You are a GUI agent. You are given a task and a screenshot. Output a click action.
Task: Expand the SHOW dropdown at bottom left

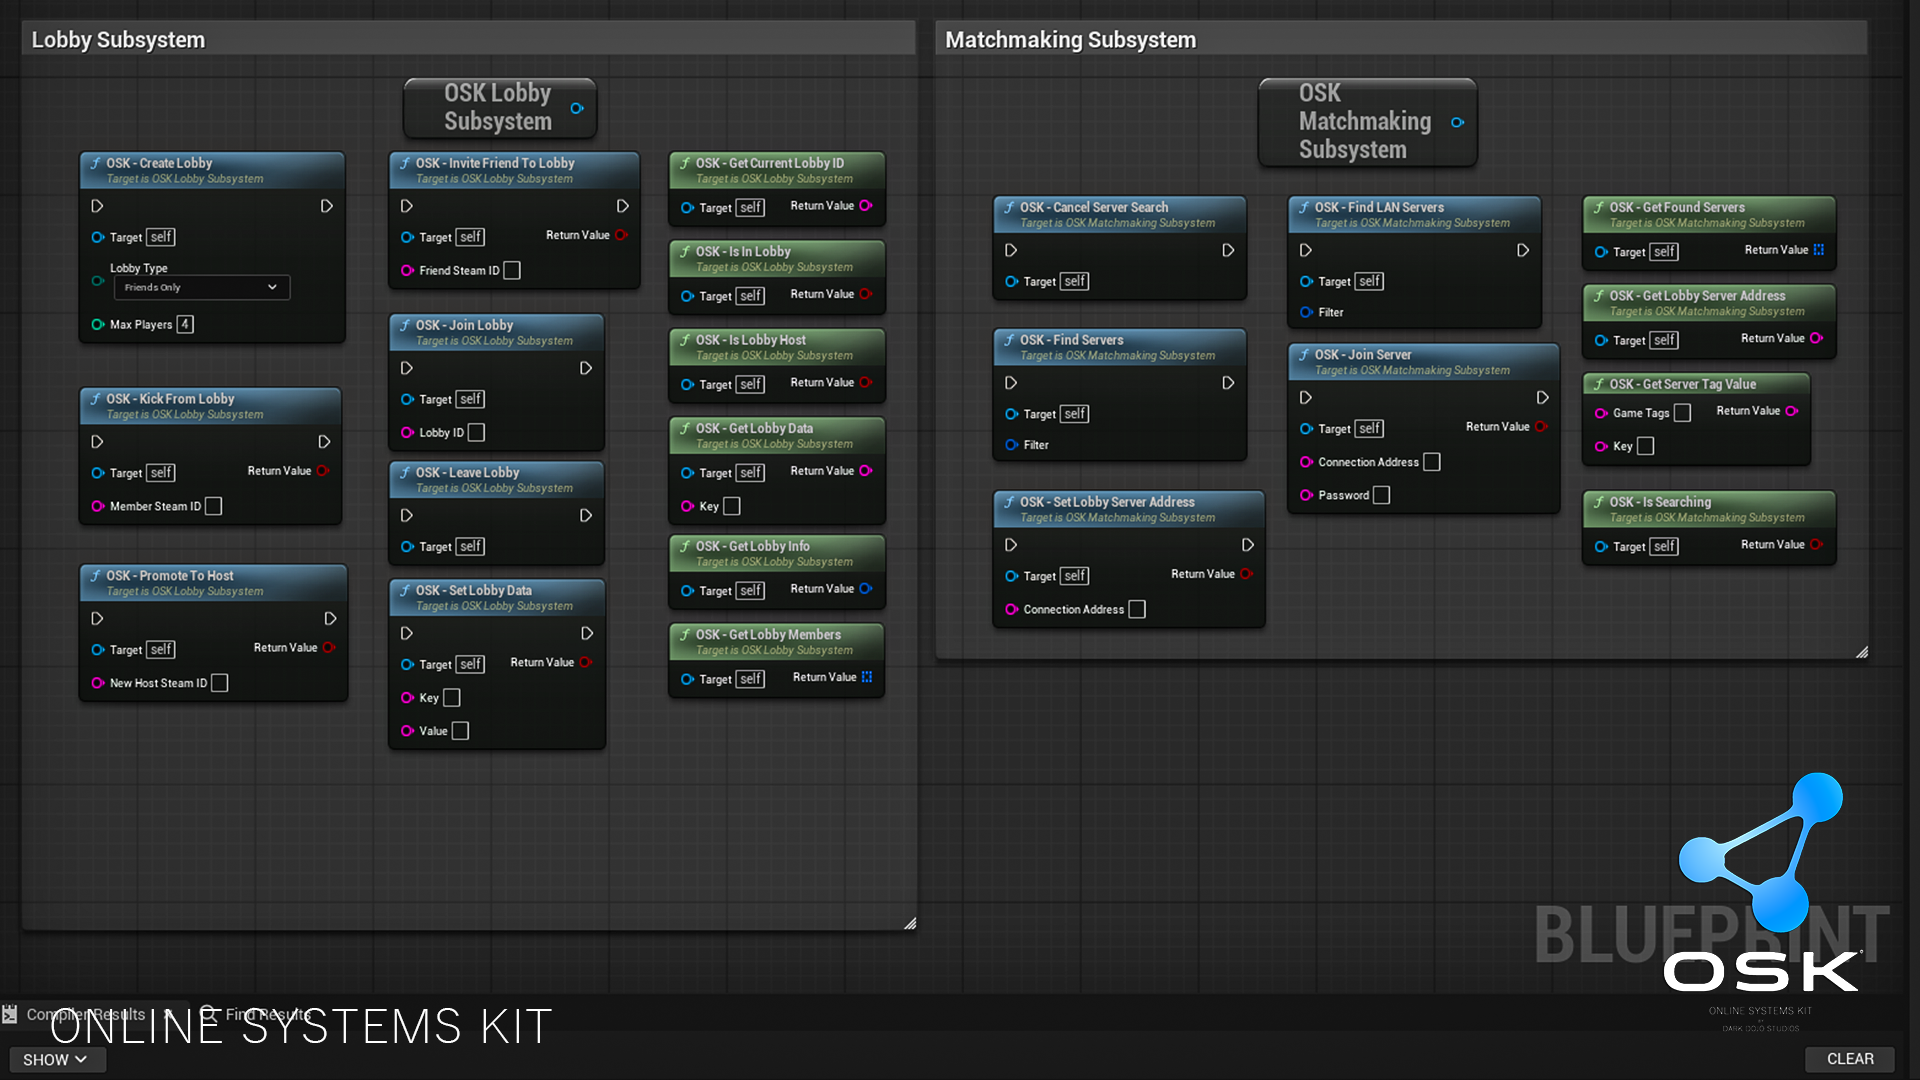pos(56,1059)
